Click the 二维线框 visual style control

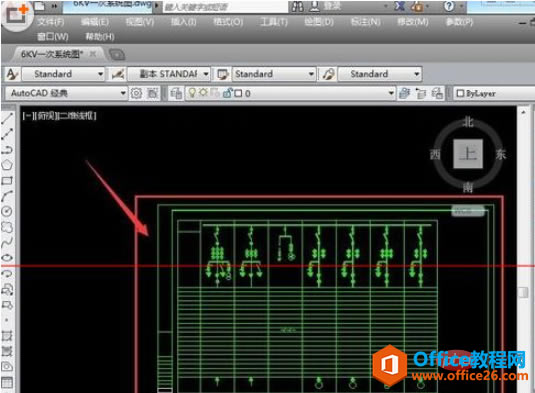78,116
